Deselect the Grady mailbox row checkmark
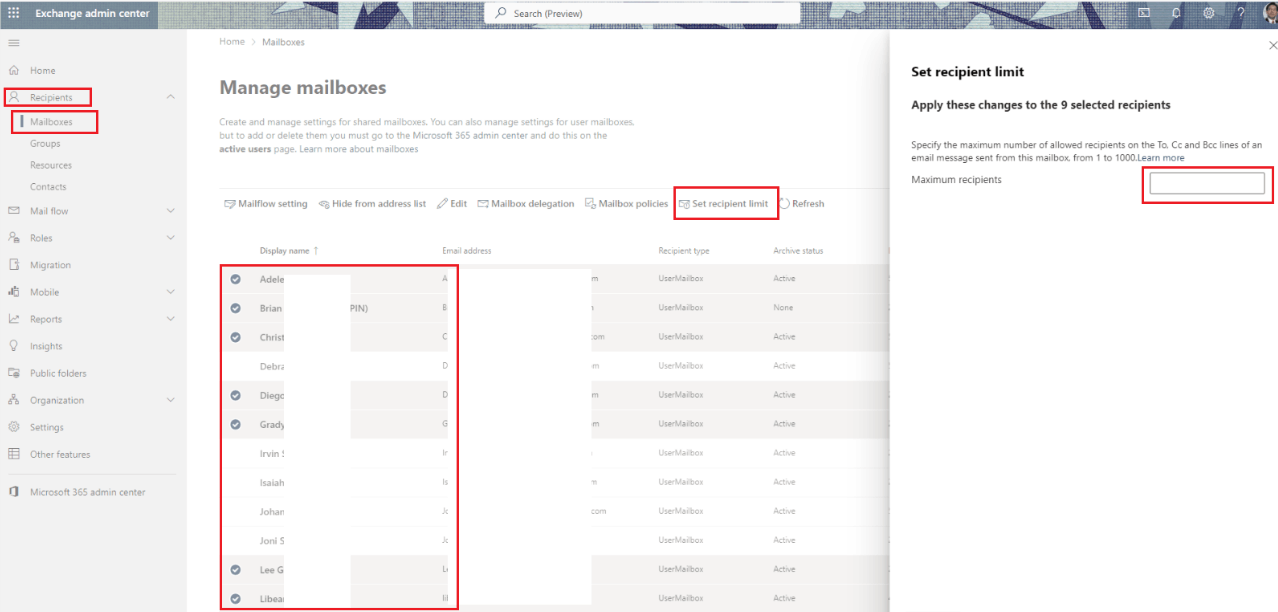The image size is (1278, 612). [236, 424]
